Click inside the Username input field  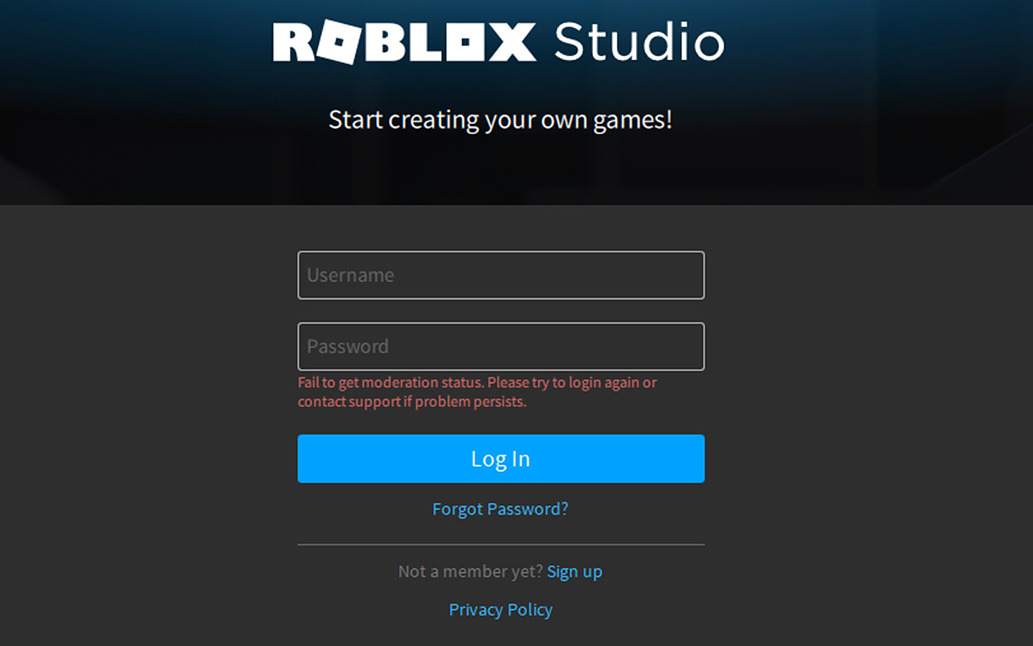pyautogui.click(x=500, y=275)
